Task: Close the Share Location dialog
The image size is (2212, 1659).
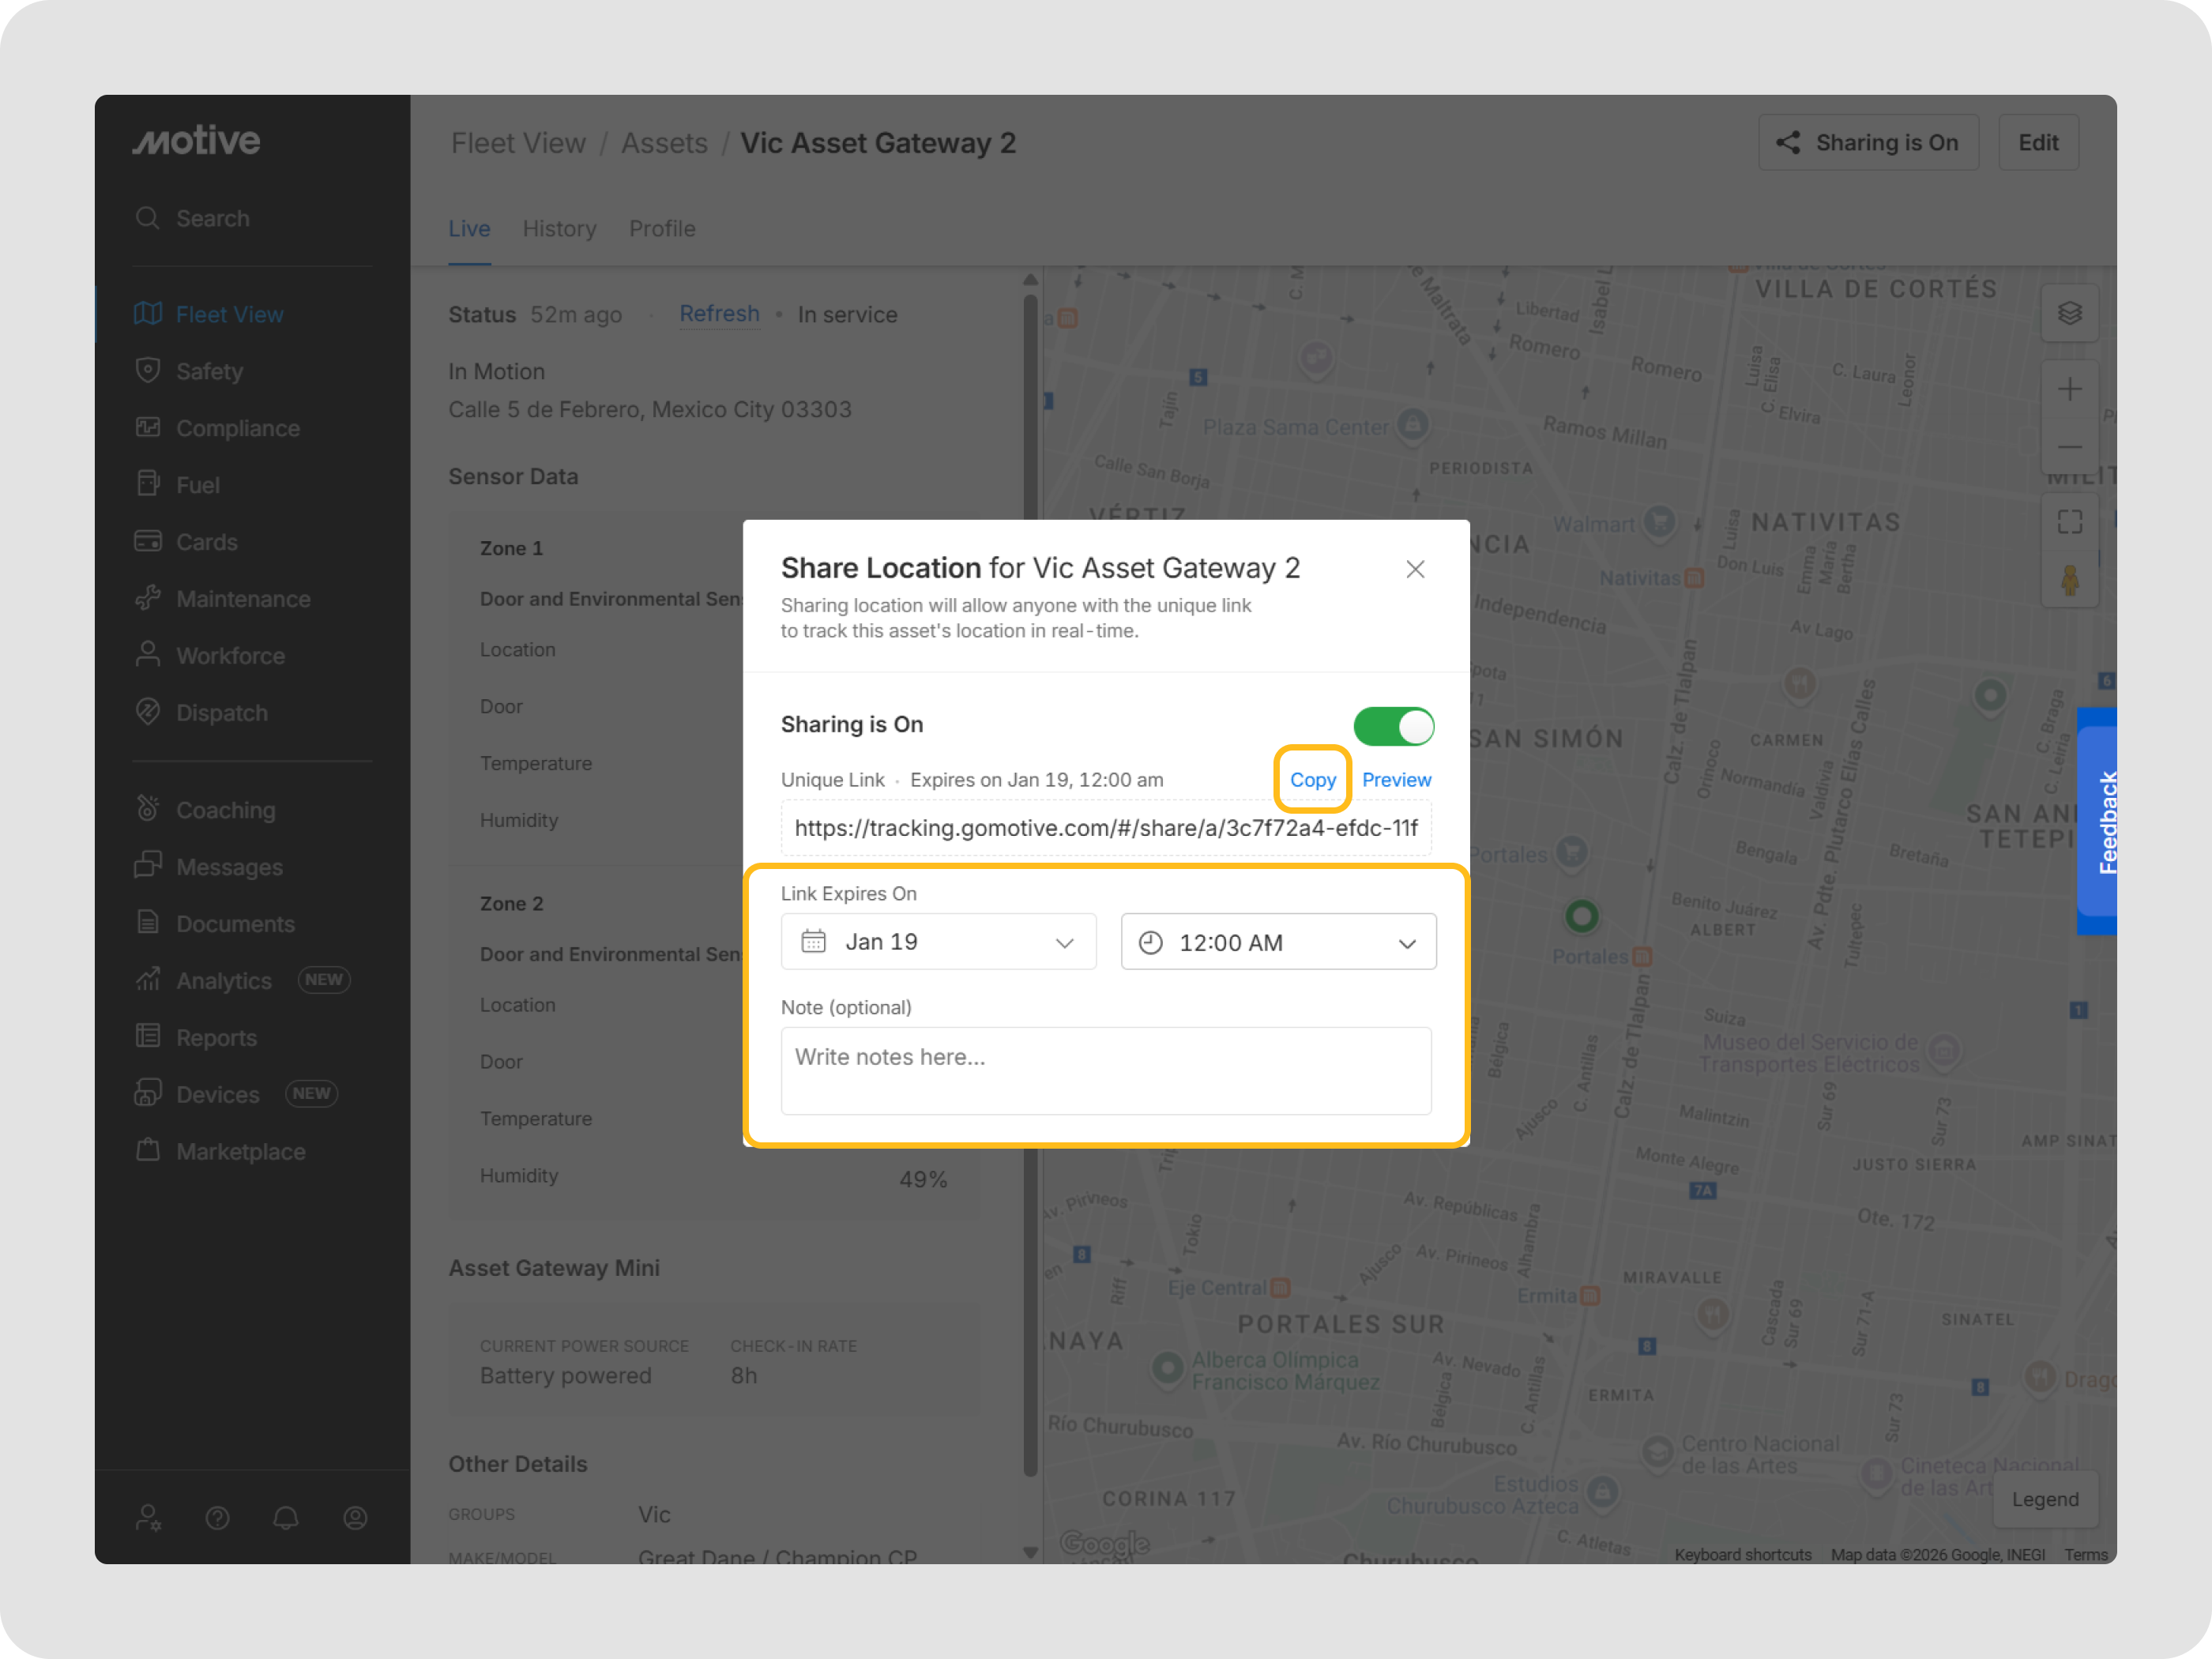Action: [x=1414, y=569]
